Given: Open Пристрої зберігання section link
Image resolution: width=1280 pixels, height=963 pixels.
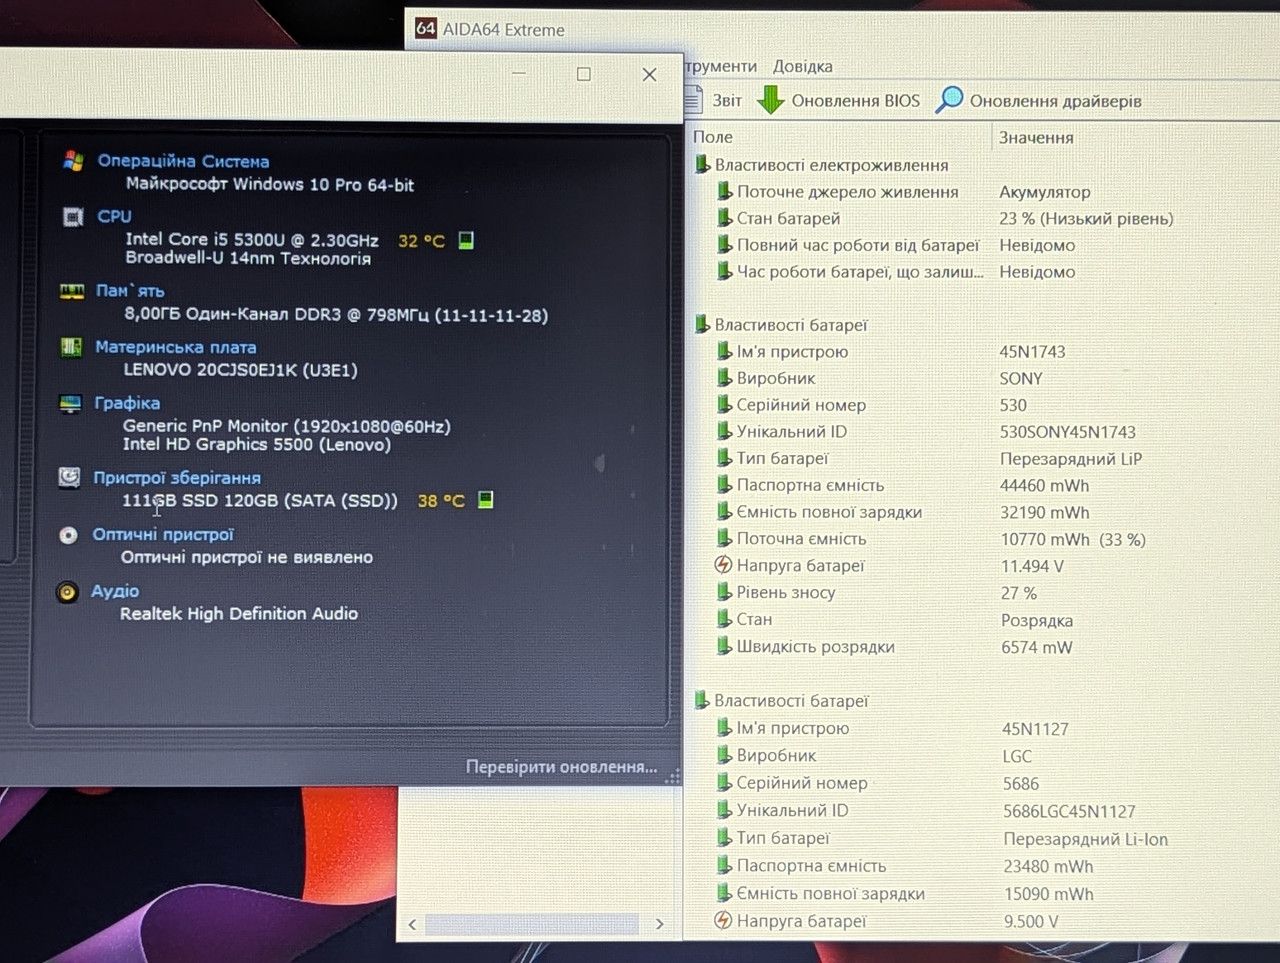Looking at the screenshot, I should tap(177, 478).
